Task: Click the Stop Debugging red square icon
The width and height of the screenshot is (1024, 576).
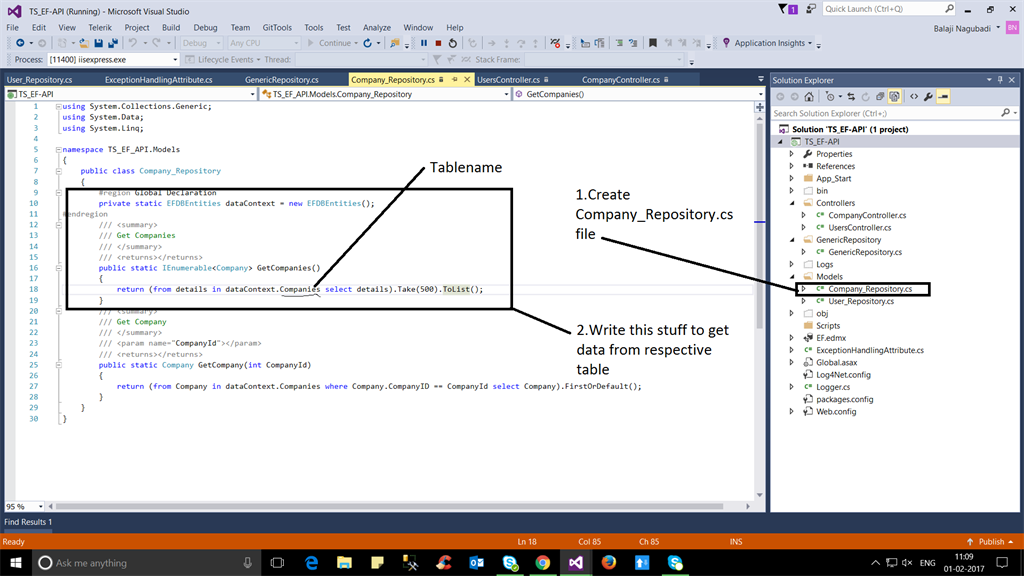Action: click(438, 43)
